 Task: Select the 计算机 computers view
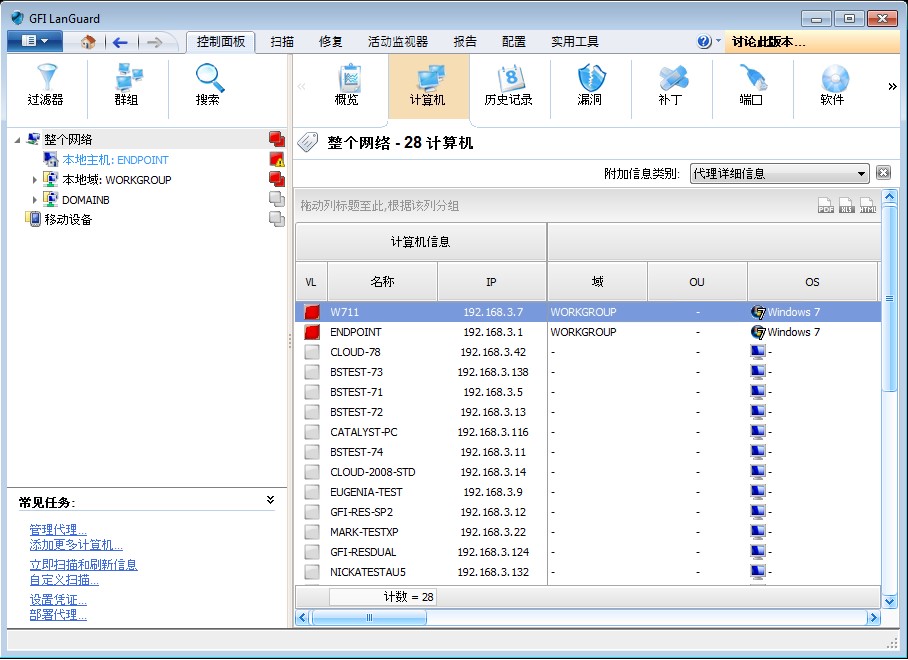coord(428,86)
